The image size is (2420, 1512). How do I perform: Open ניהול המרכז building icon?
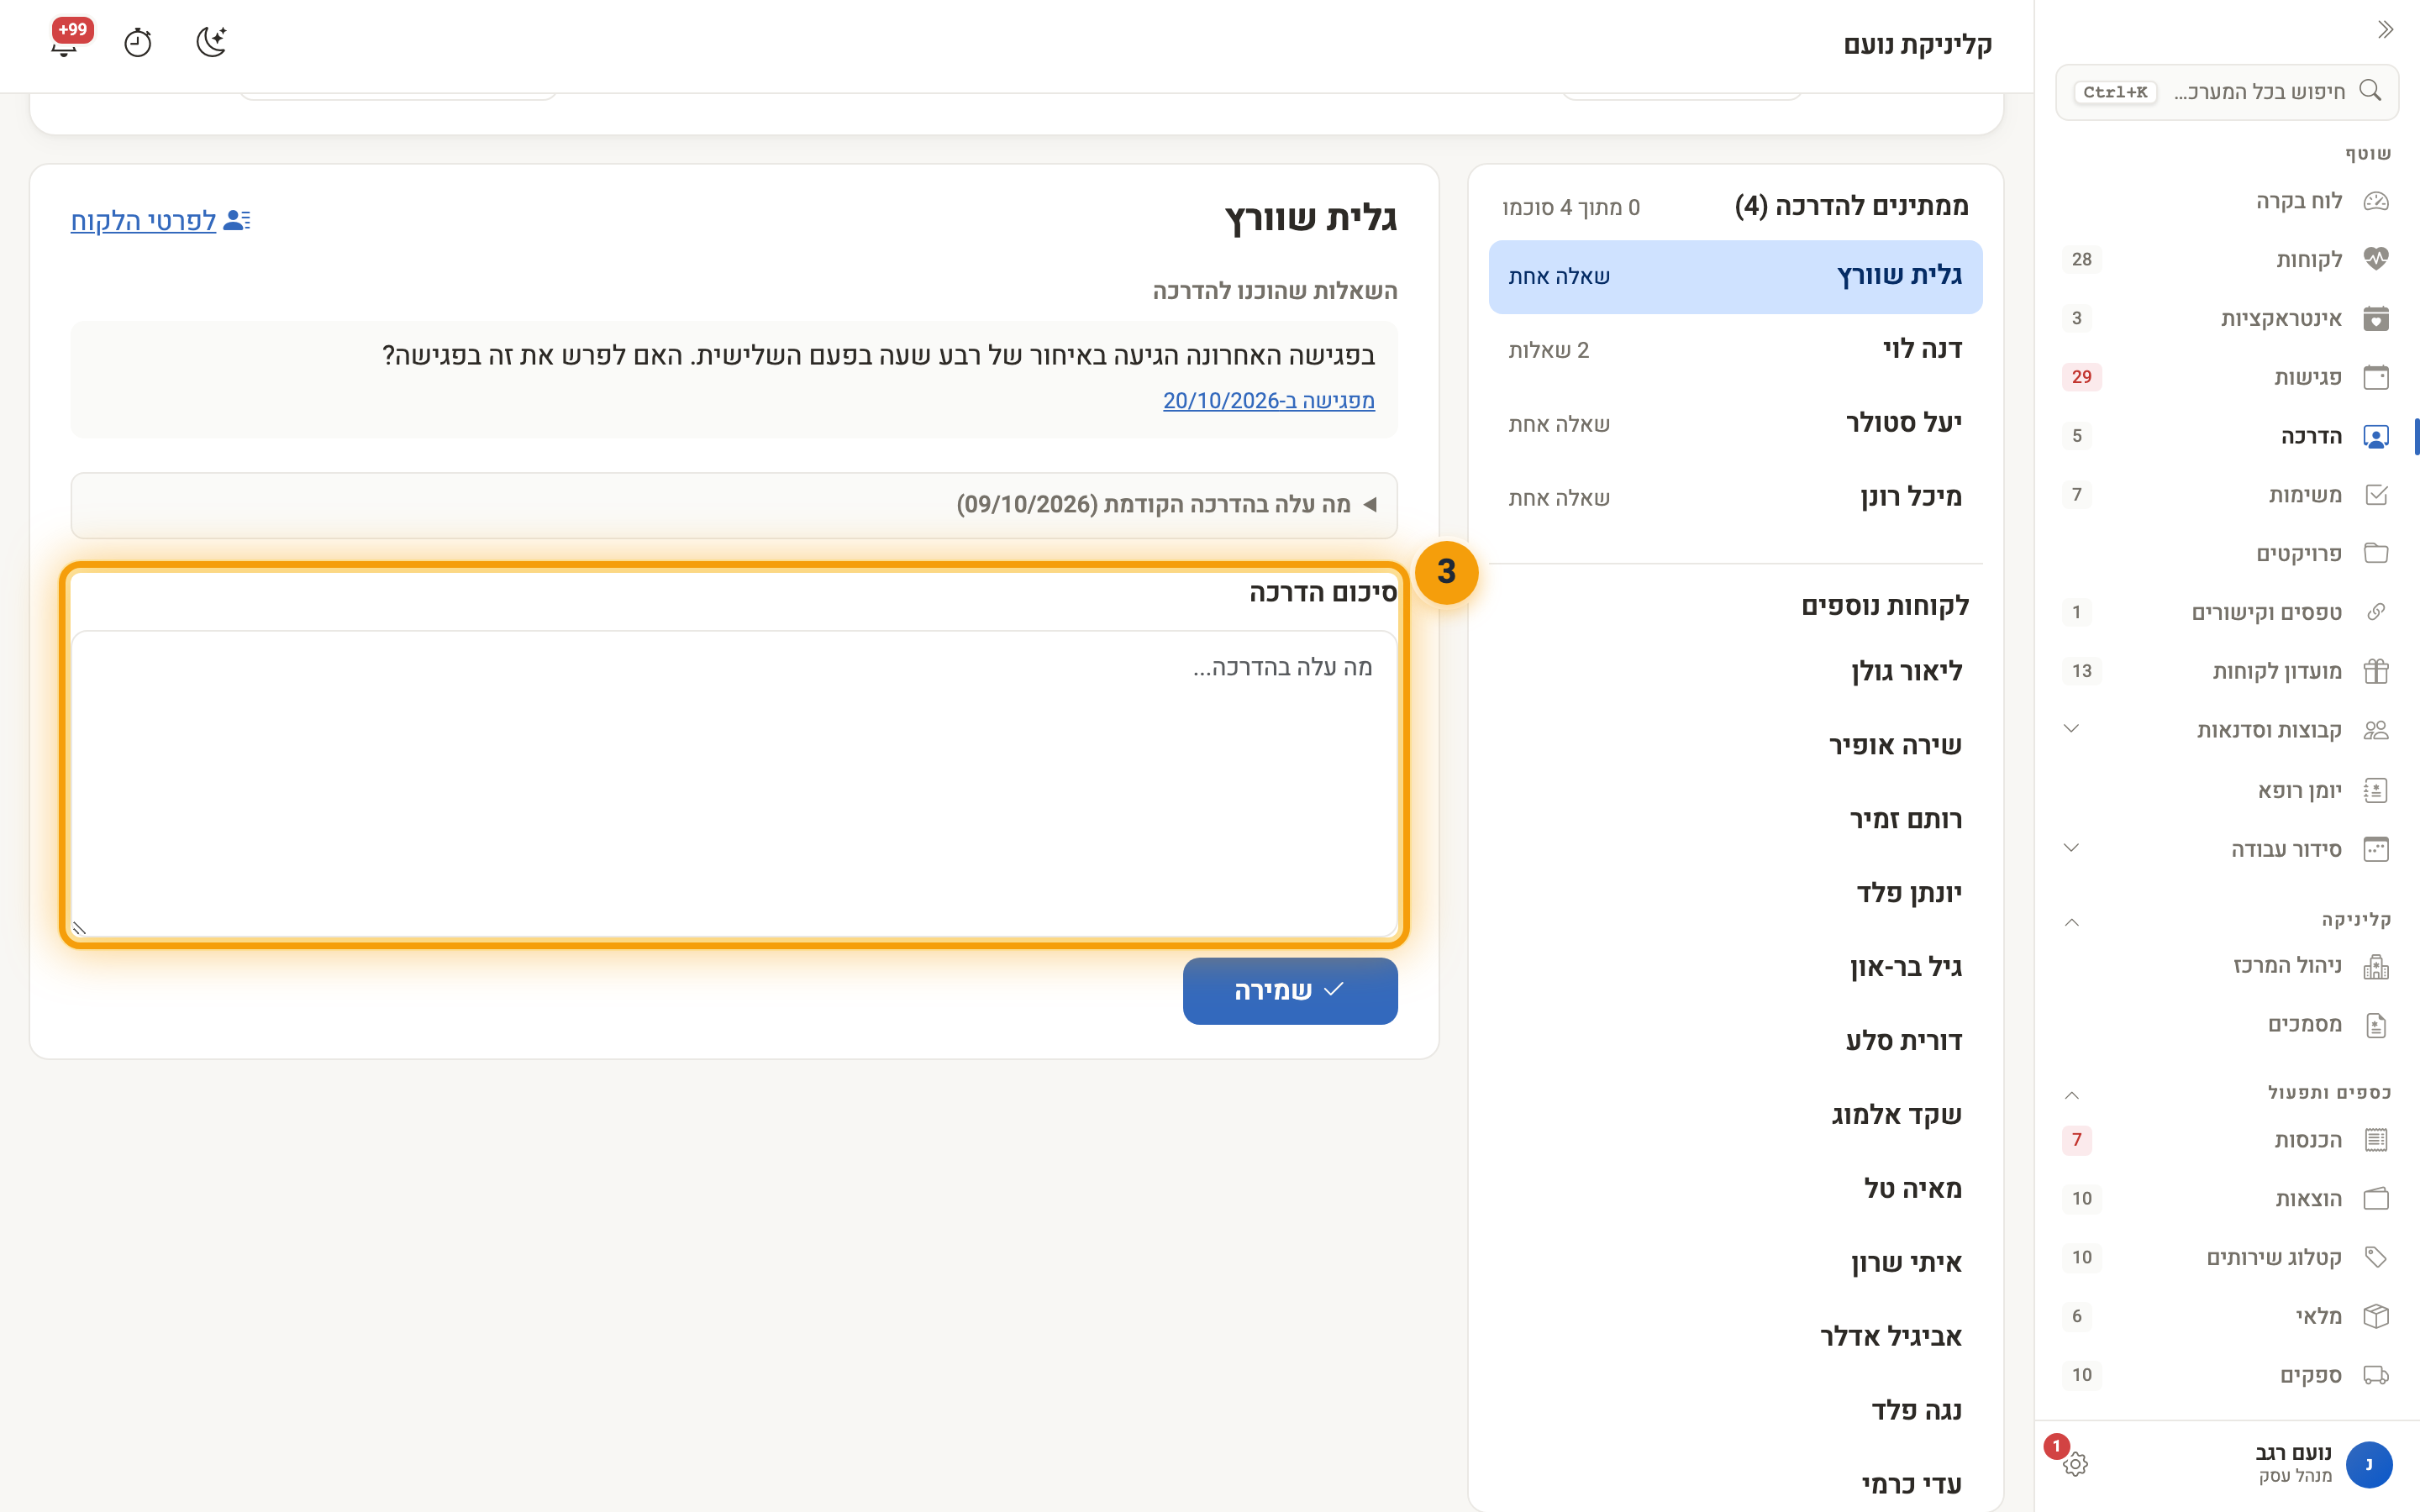tap(2375, 966)
